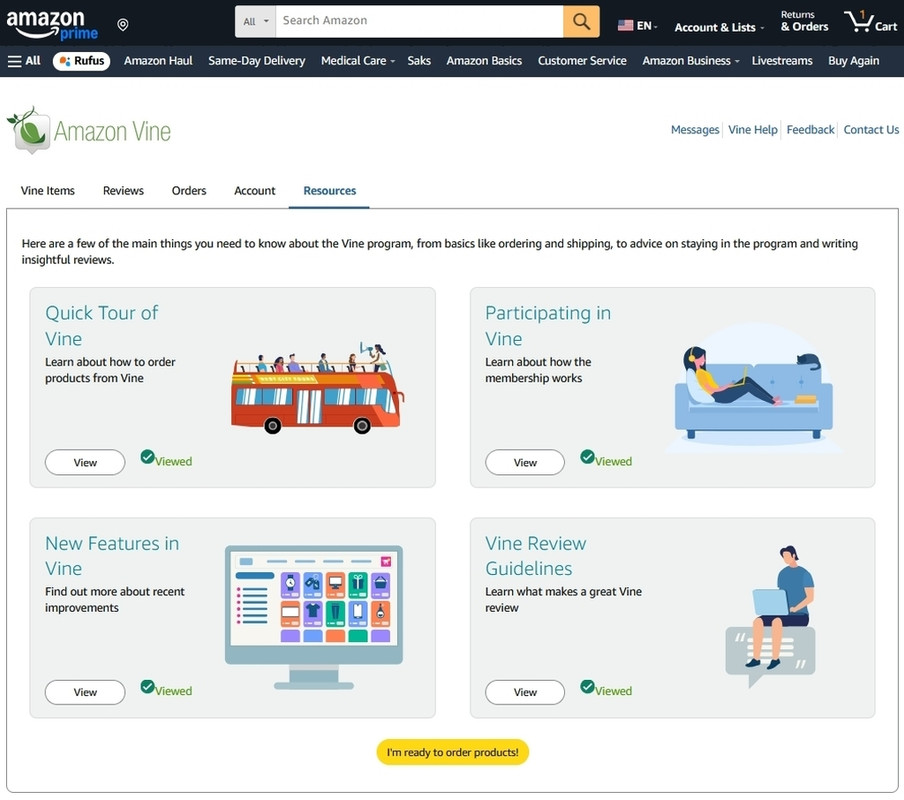Screen dimensions: 904x800
Task: Click I'm ready to order products button
Action: (x=453, y=752)
